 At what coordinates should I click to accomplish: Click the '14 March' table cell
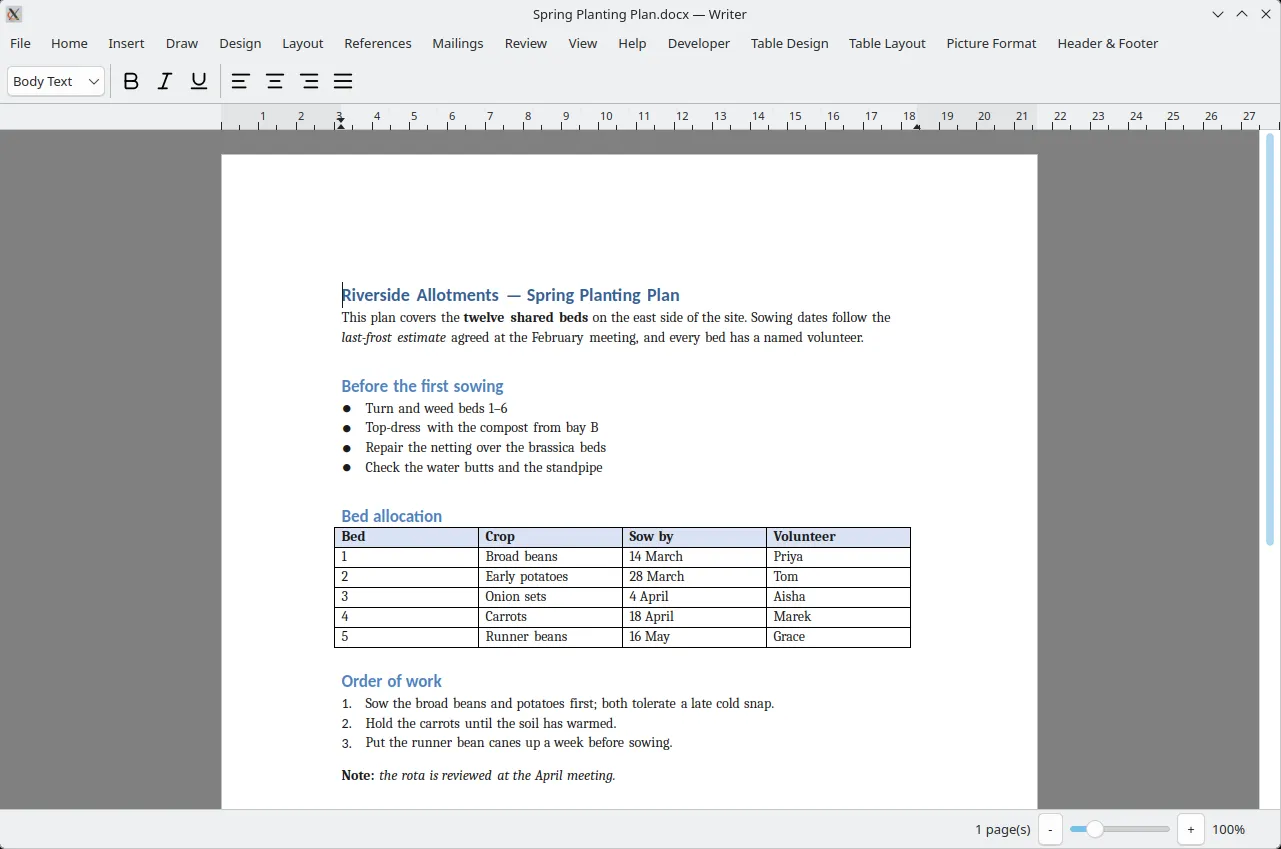(694, 557)
